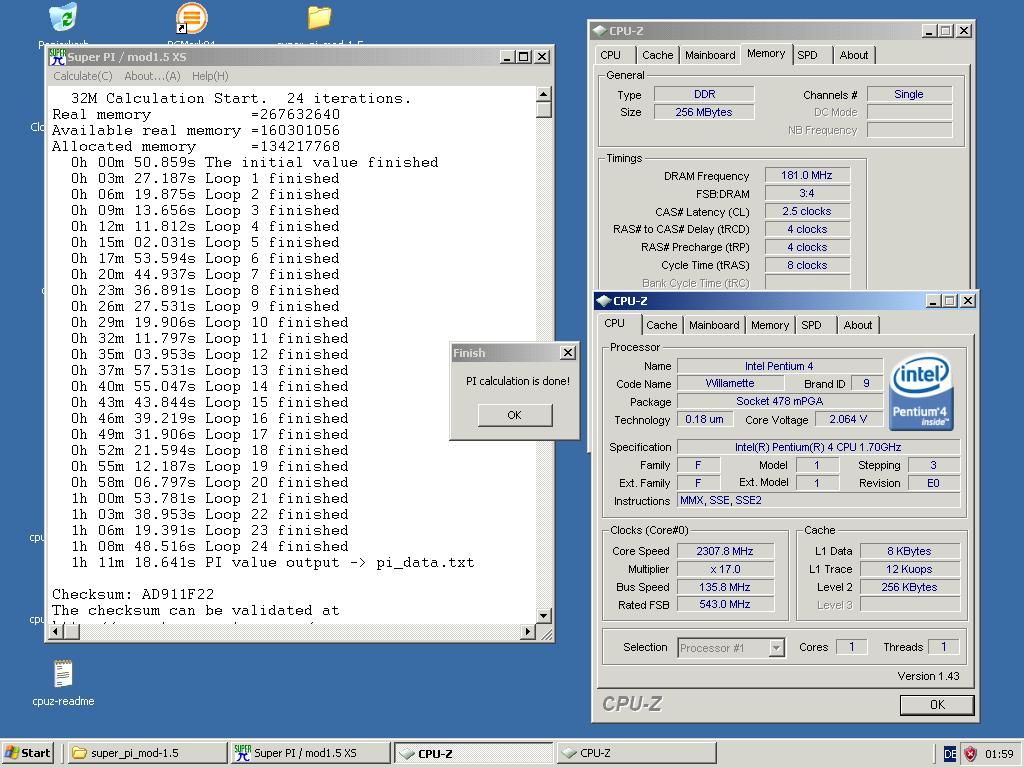The height and width of the screenshot is (768, 1024).
Task: Click the Super PI title bar icon
Action: (58, 57)
